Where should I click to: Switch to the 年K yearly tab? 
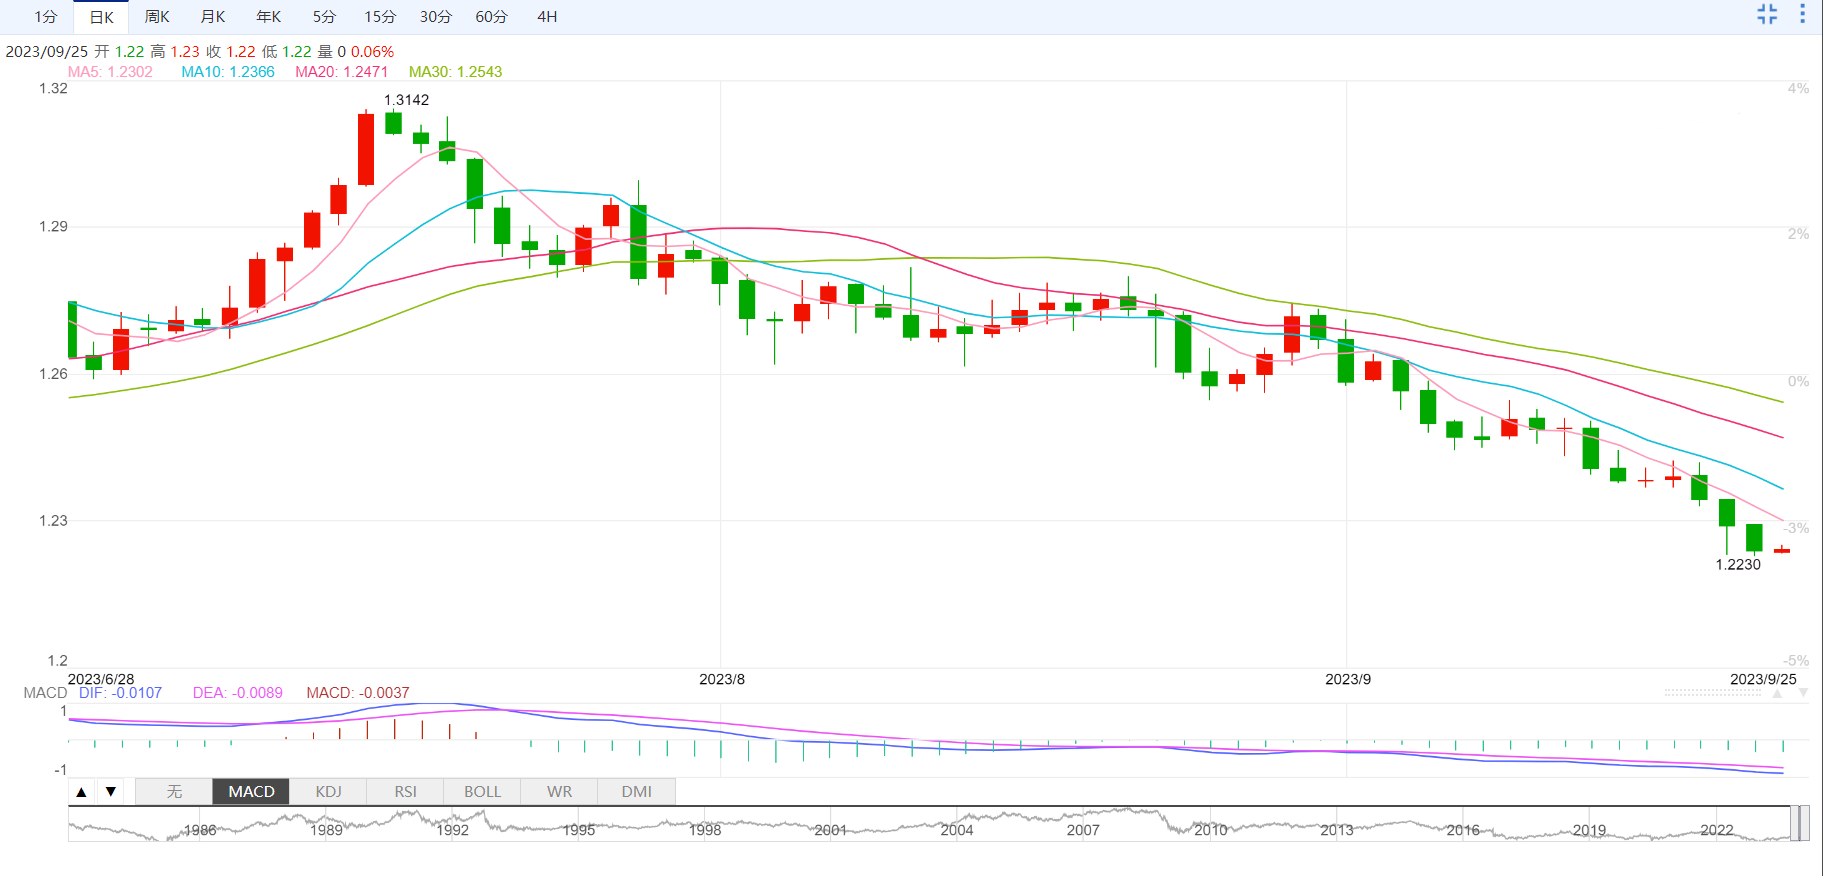click(x=269, y=17)
